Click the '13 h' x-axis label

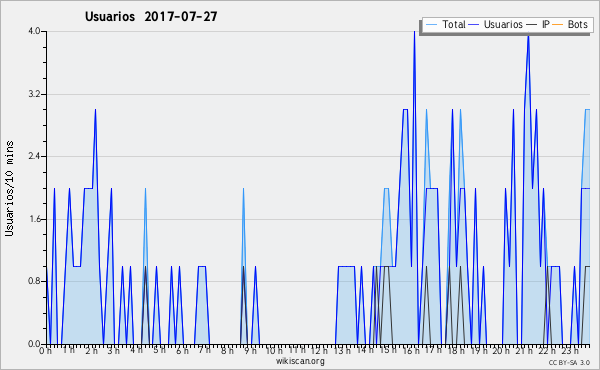[342, 351]
